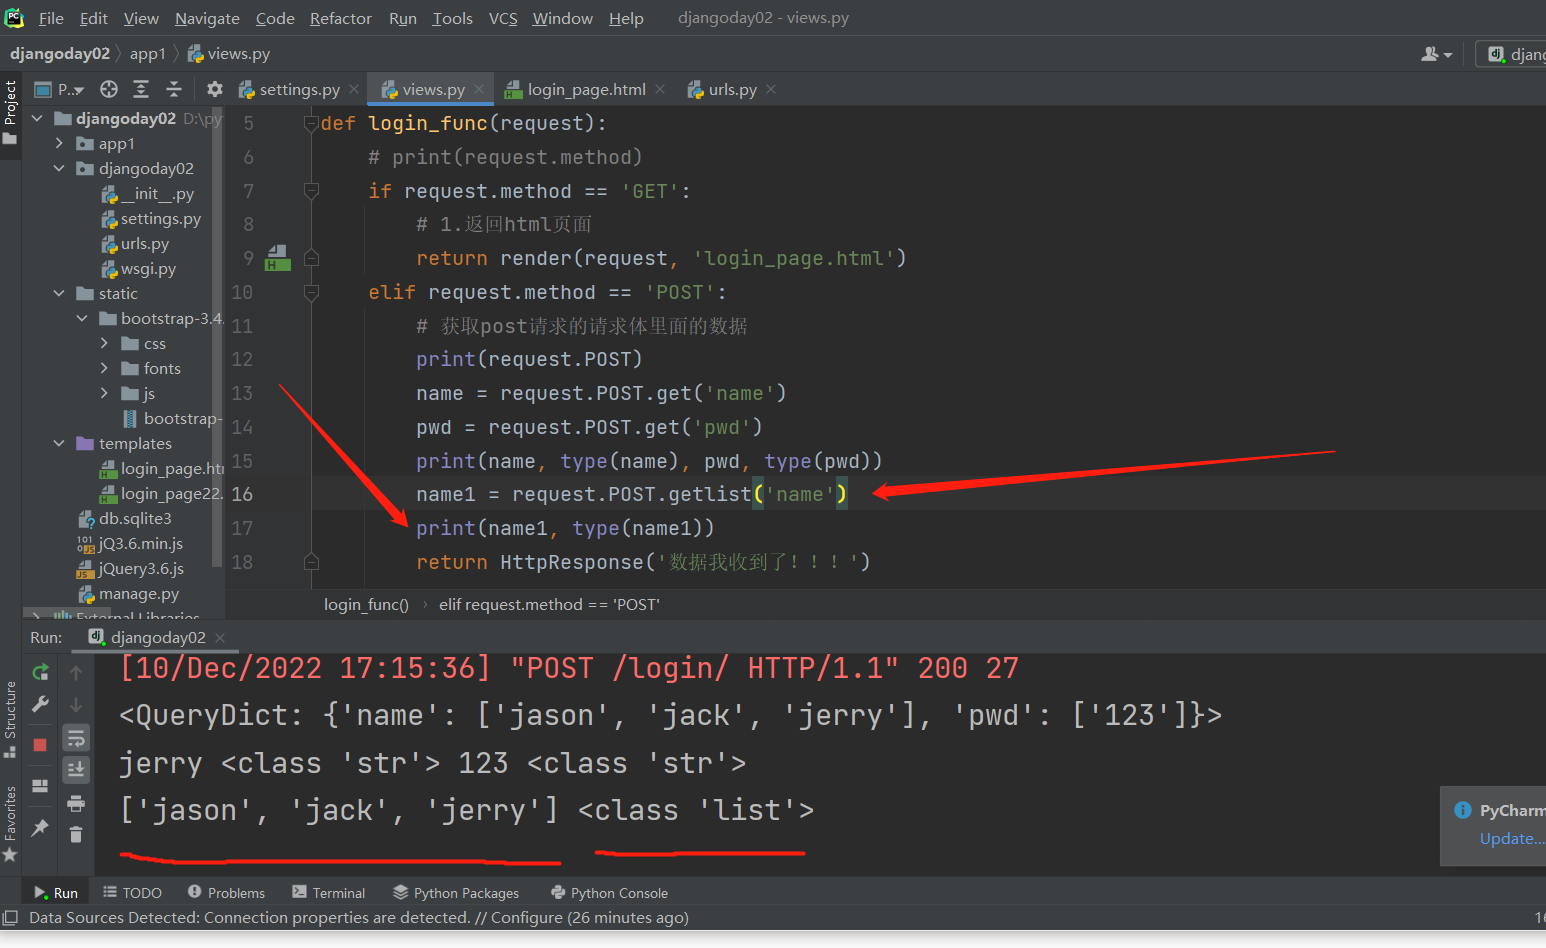The height and width of the screenshot is (948, 1546).
Task: Click the up-stack-trace arrow in Run panel
Action: pos(76,673)
